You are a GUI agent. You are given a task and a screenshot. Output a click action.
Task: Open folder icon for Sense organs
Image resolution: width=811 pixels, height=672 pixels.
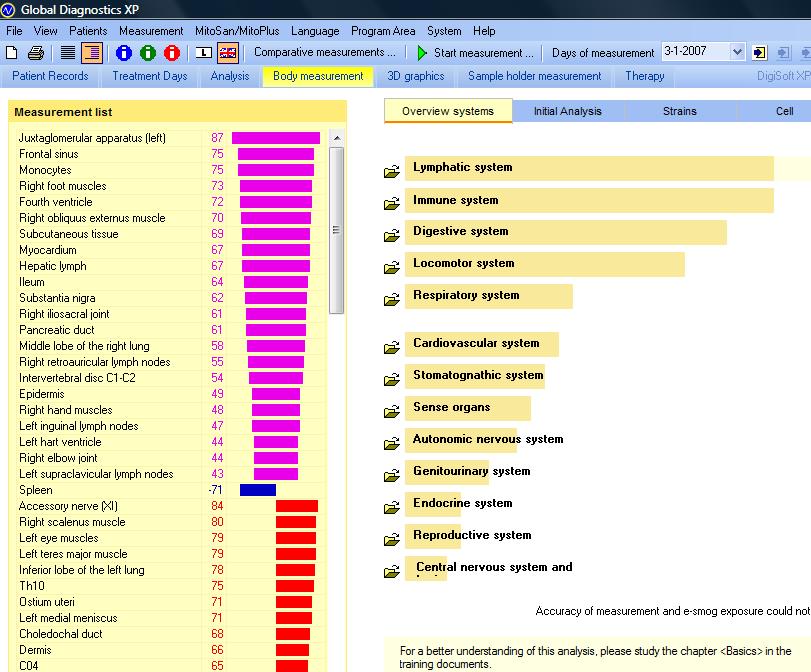[392, 411]
